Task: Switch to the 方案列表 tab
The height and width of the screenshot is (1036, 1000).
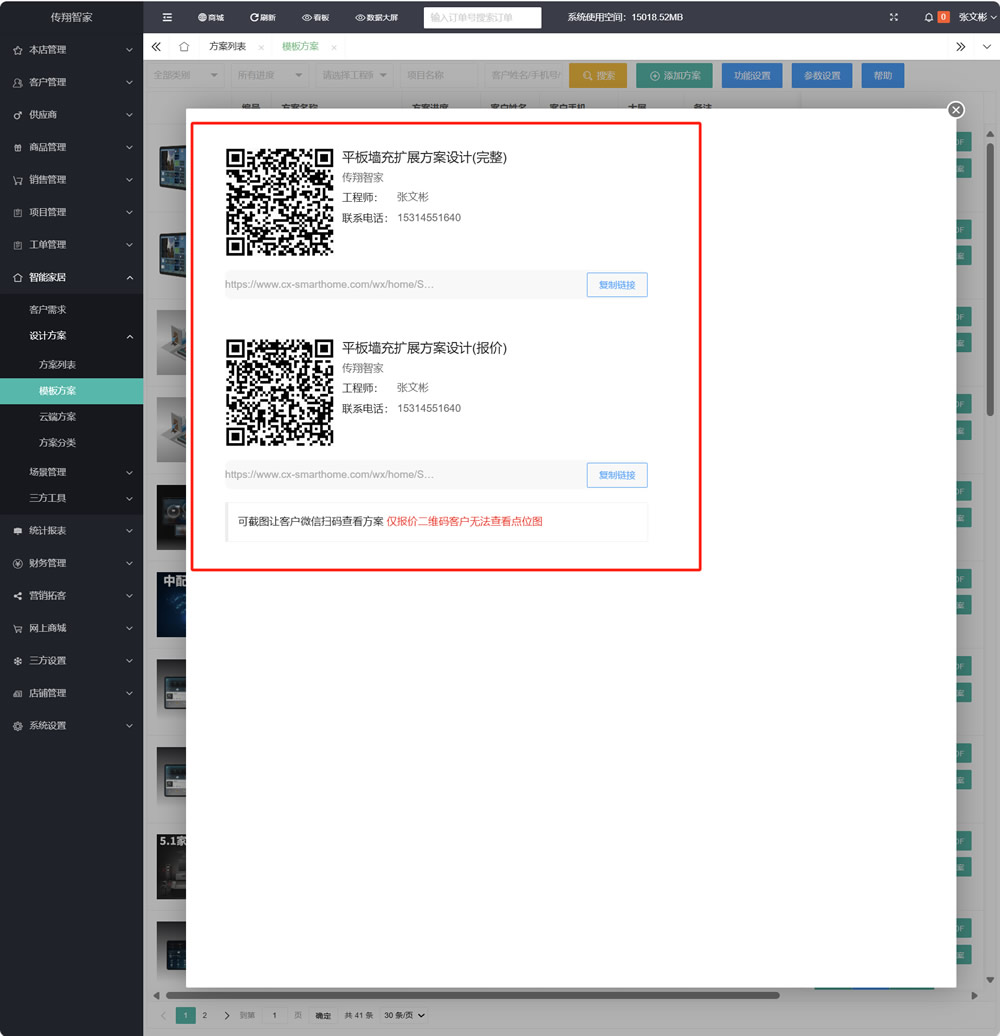Action: [x=227, y=46]
